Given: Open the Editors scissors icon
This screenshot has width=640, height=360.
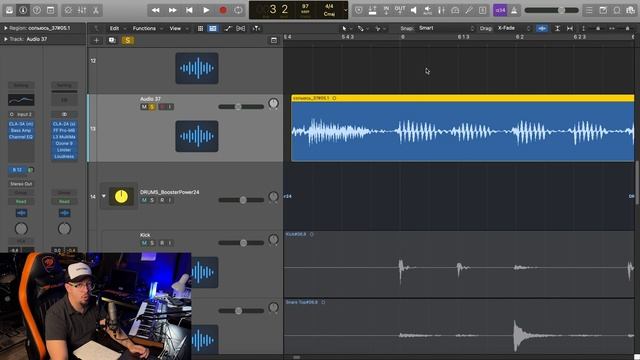Looking at the screenshot, I should 96,10.
